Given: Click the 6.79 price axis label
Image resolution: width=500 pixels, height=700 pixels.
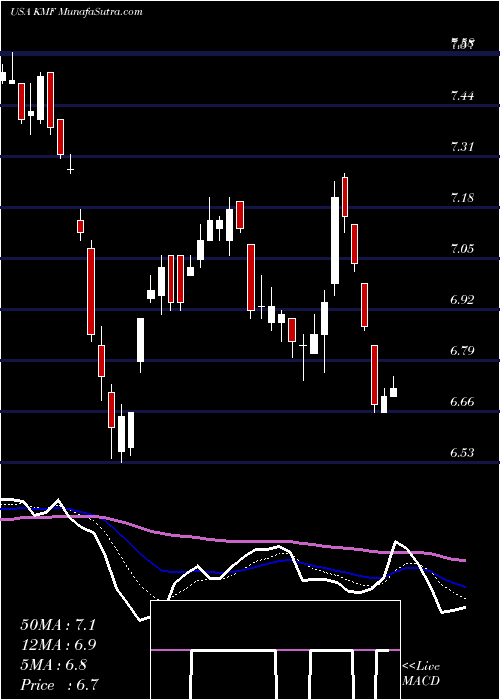Looking at the screenshot, I should 462,350.
